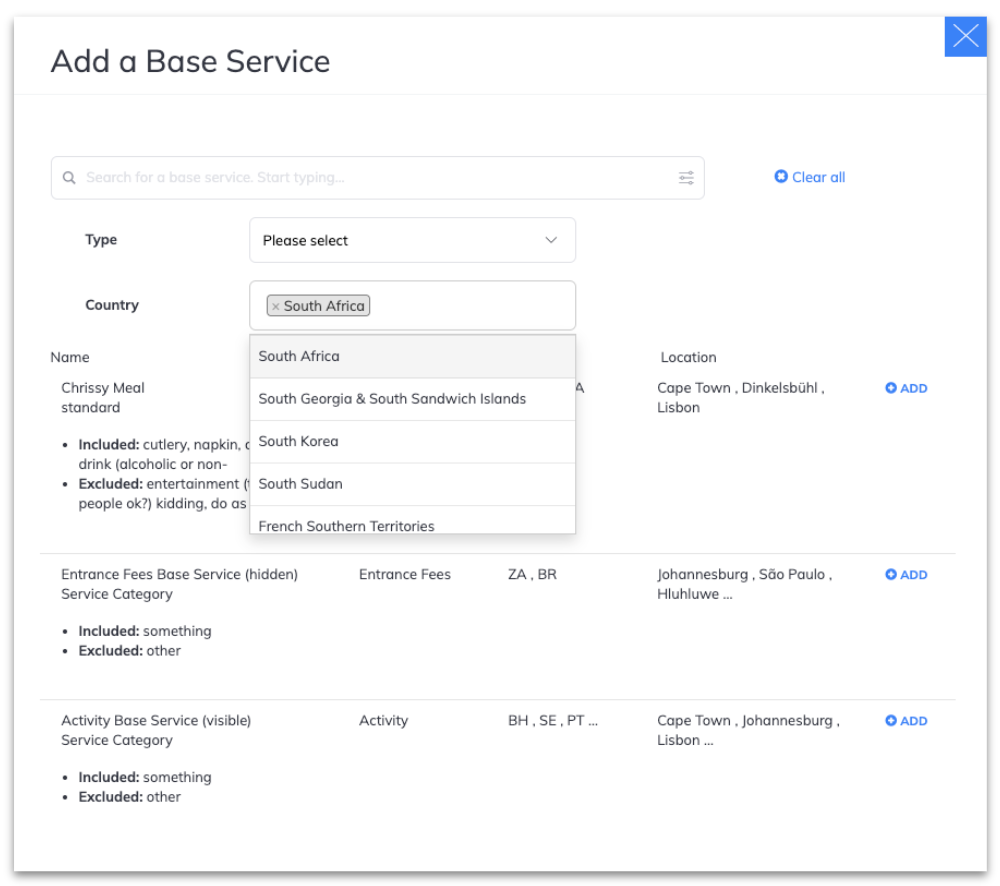Image resolution: width=1000 pixels, height=886 pixels.
Task: Expand the Type dropdown chevron
Action: click(x=550, y=240)
